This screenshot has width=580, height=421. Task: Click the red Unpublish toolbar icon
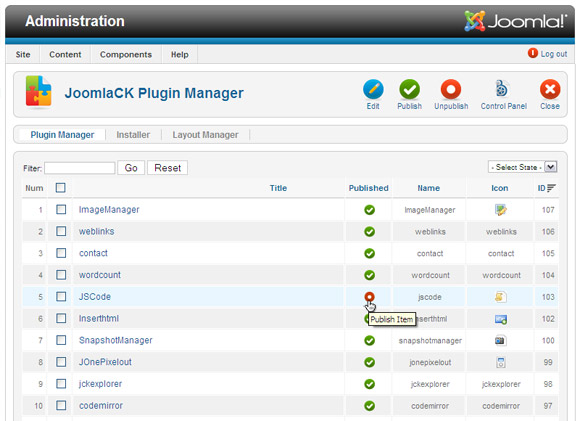(451, 89)
